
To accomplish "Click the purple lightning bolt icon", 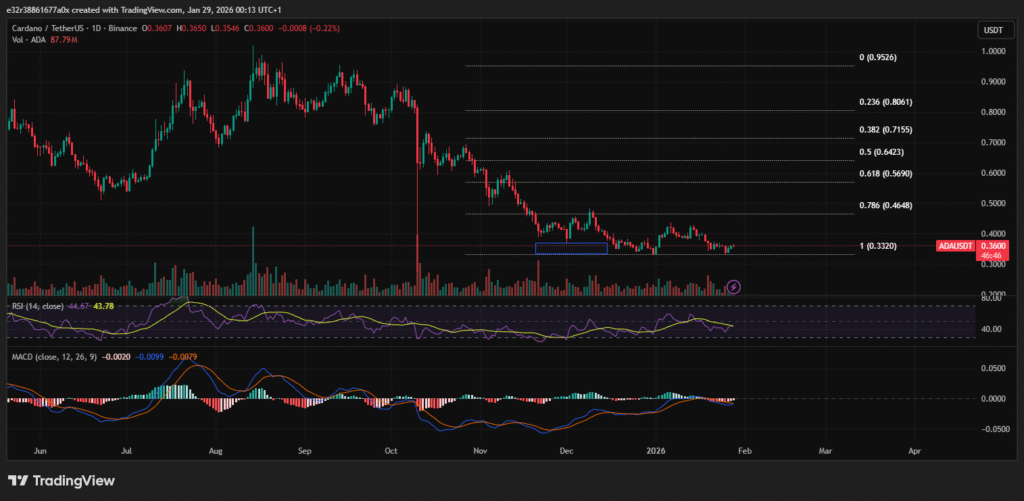I will [x=733, y=286].
